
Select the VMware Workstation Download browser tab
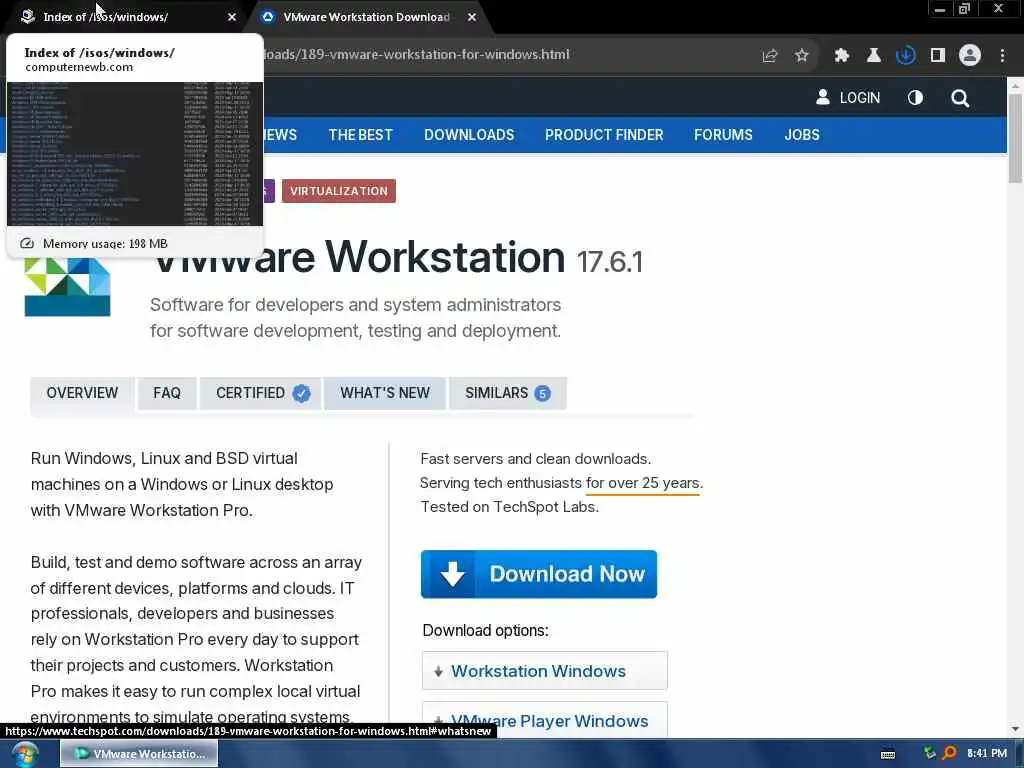click(x=366, y=17)
